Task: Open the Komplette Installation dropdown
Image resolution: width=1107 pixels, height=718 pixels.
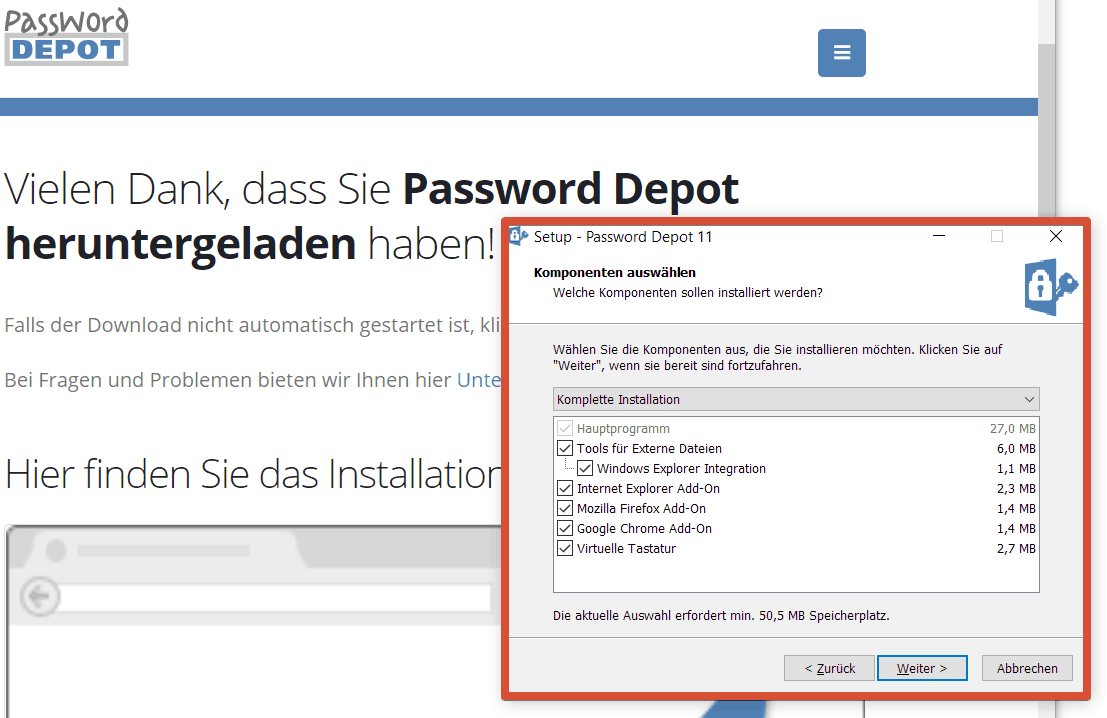Action: (796, 400)
